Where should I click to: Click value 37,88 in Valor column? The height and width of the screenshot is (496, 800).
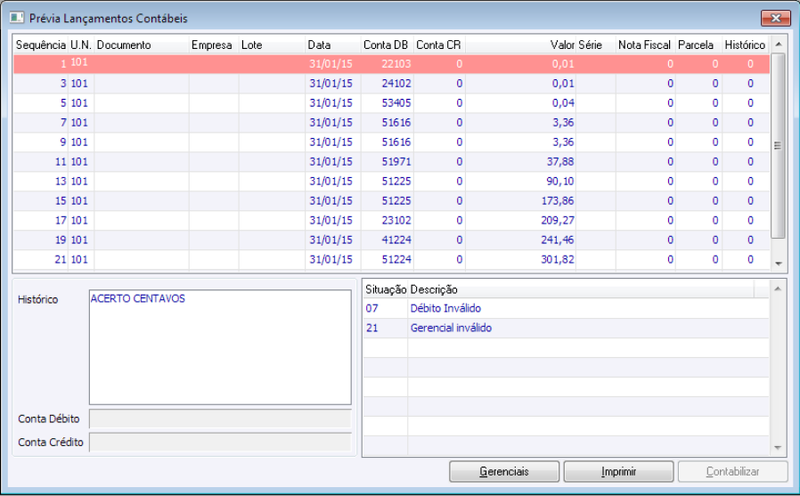click(x=560, y=162)
